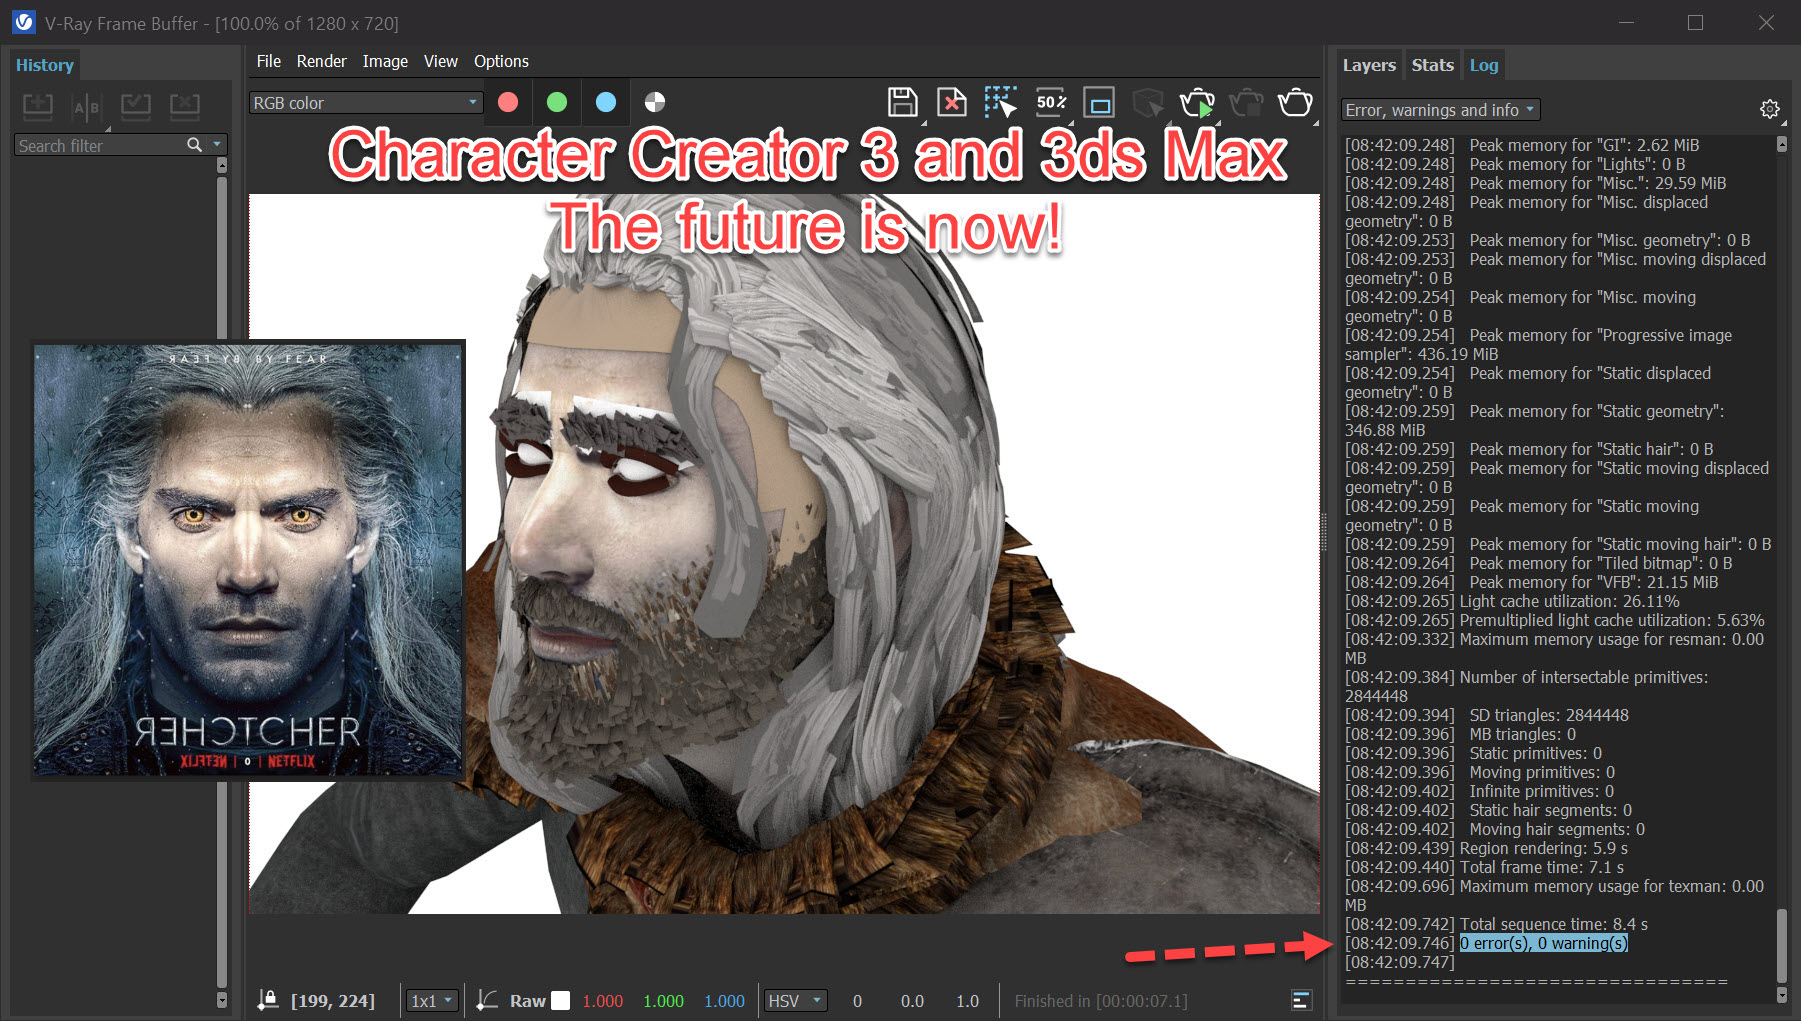Open the RGB color channel dropdown
This screenshot has width=1801, height=1021.
tap(365, 102)
